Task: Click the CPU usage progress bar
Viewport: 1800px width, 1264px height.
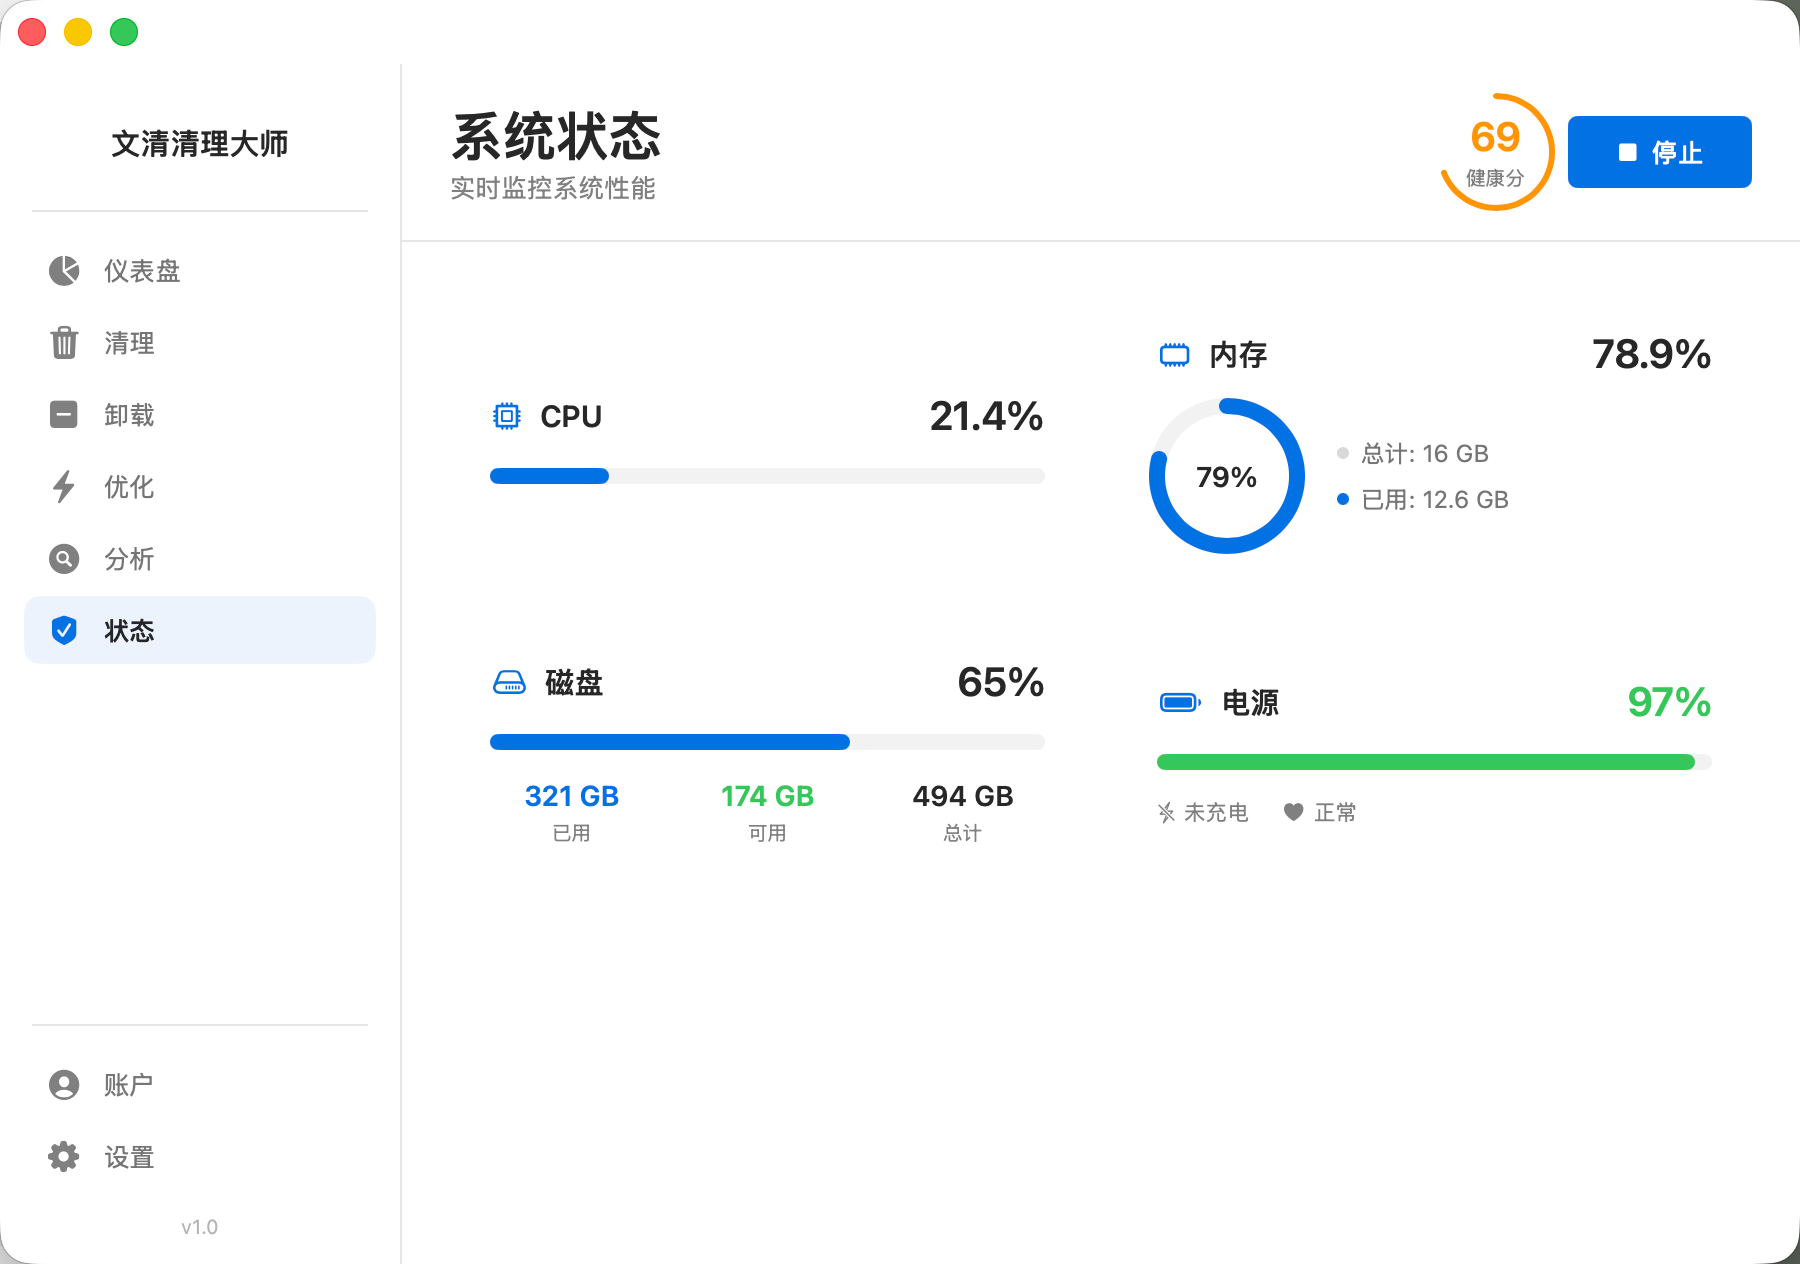Action: coord(767,476)
